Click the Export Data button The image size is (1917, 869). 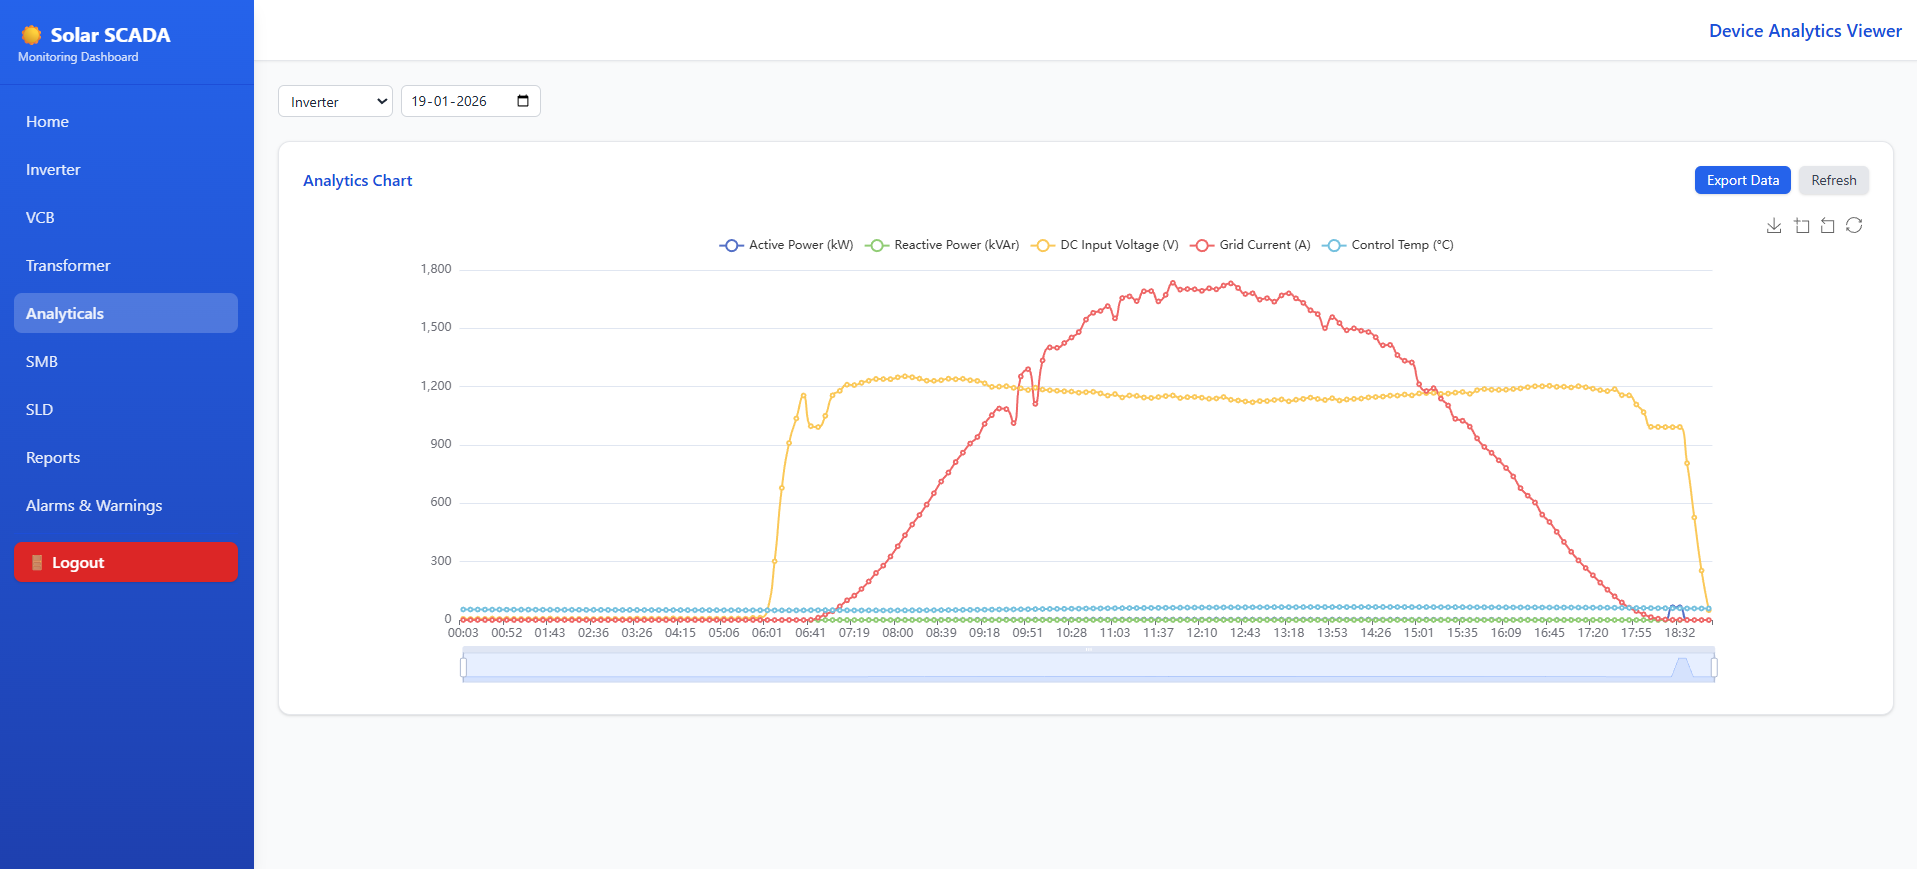click(1742, 181)
